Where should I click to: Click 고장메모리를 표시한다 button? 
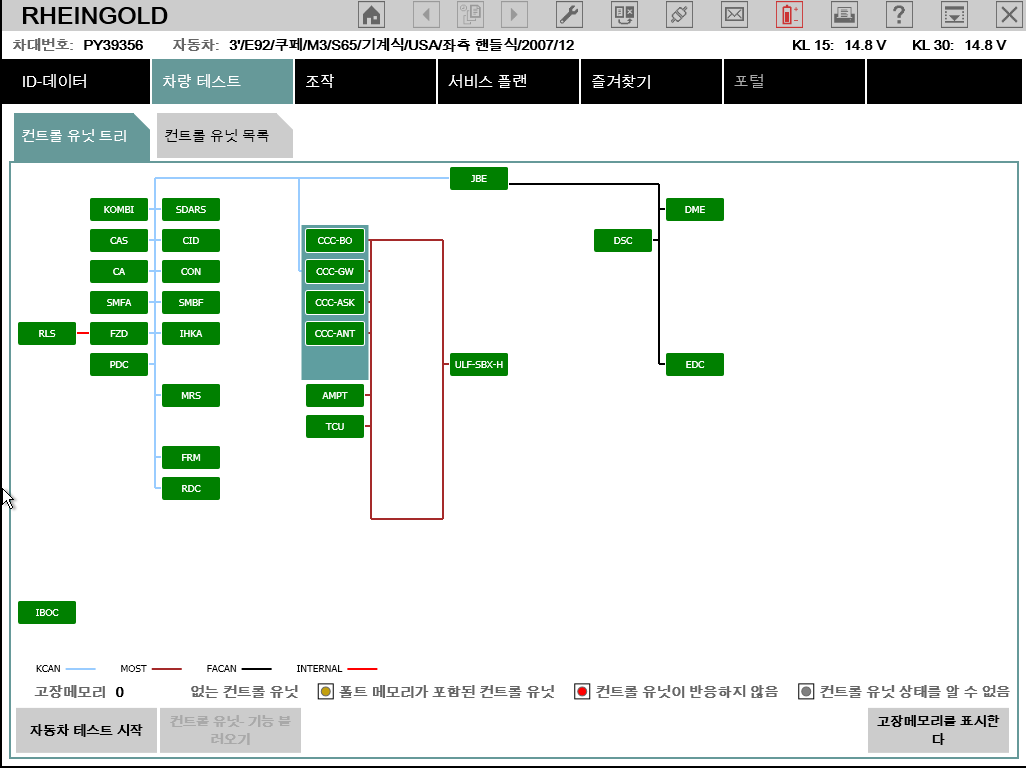click(938, 730)
